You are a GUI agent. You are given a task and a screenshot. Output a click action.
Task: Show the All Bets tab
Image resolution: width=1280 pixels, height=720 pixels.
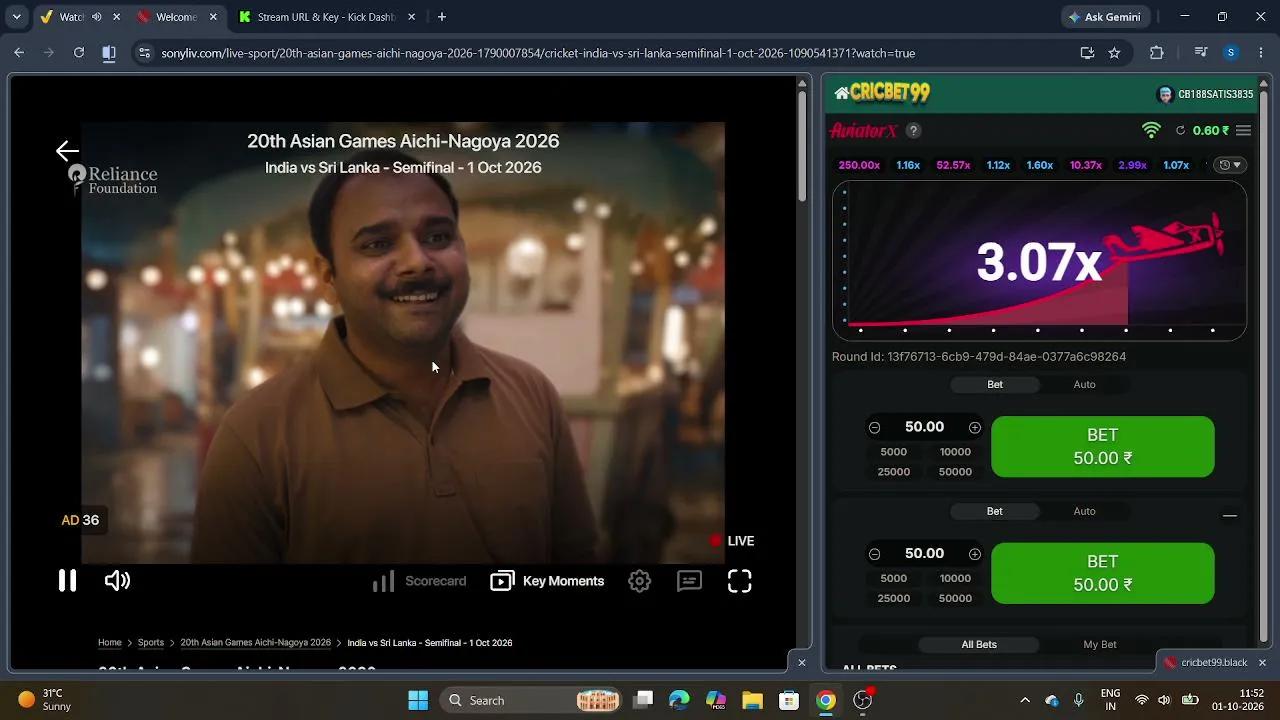click(979, 644)
